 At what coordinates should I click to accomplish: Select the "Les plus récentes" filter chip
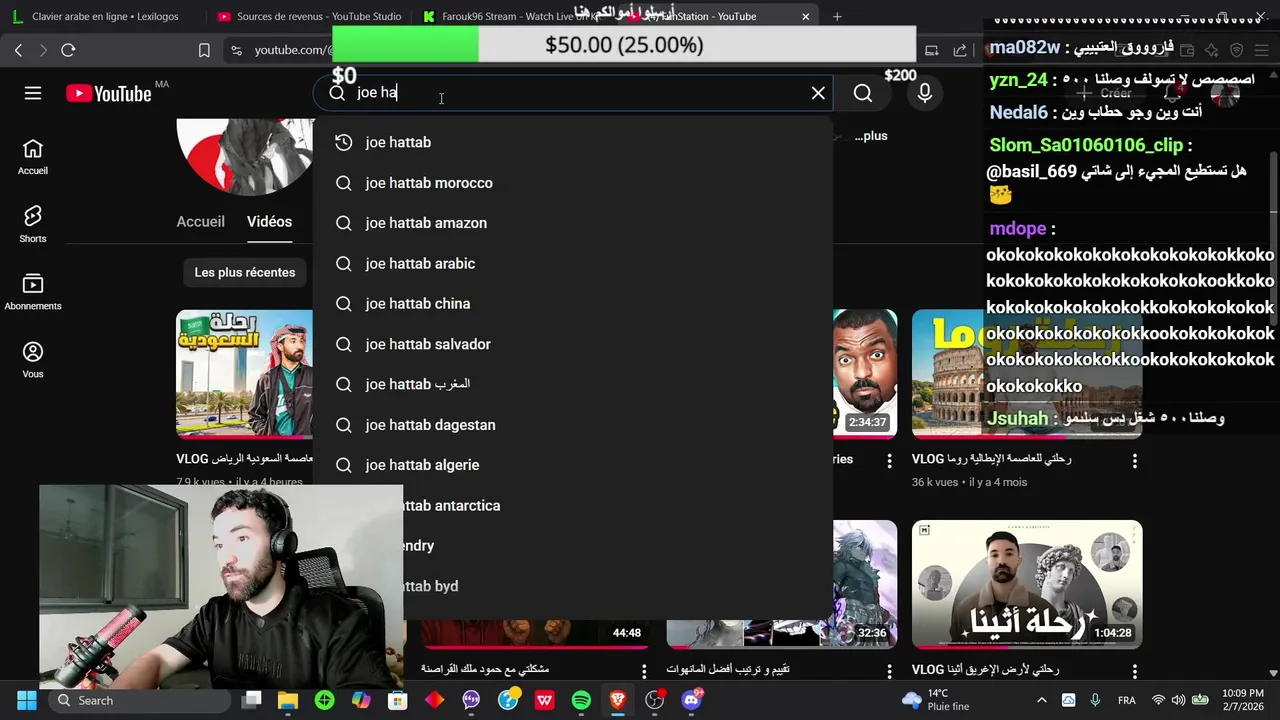(x=244, y=272)
